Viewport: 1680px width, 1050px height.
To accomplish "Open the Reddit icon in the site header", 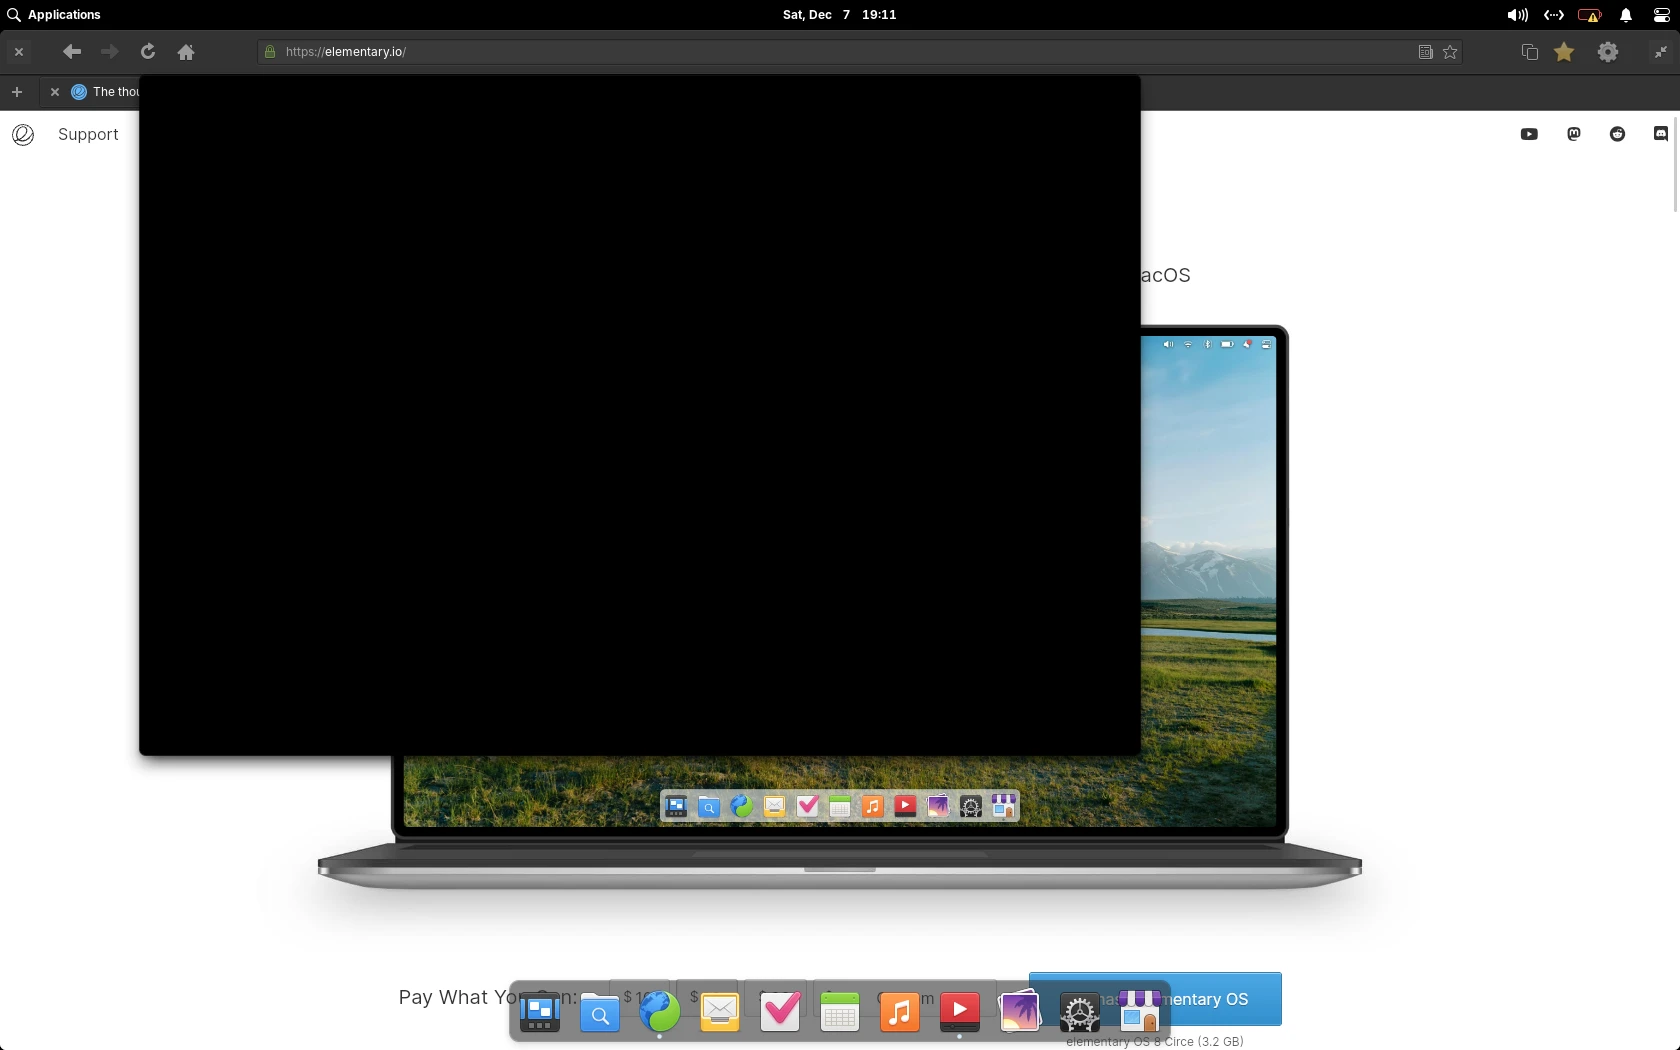I will click(x=1617, y=133).
